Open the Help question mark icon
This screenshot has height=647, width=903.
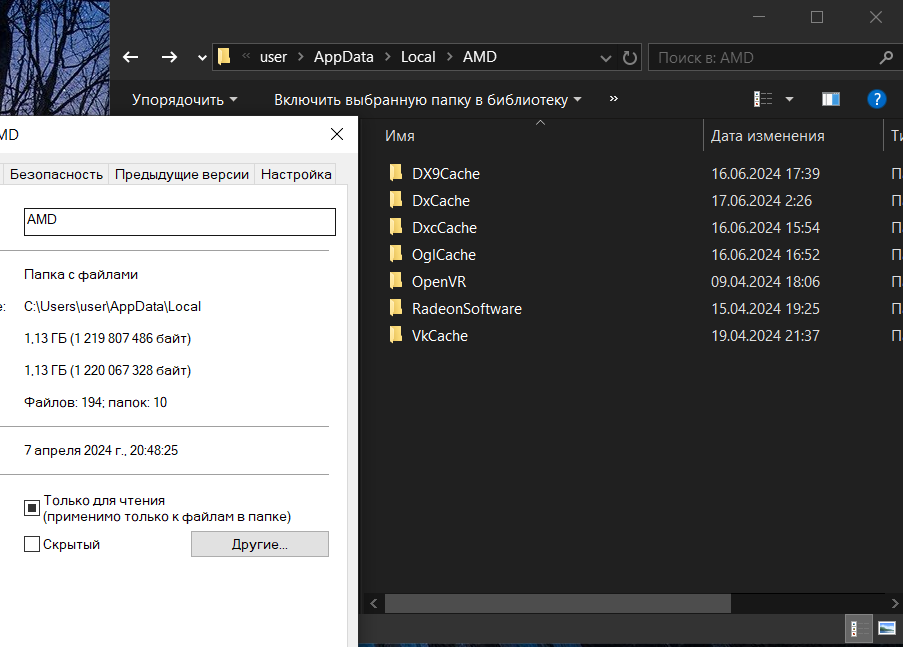click(x=876, y=99)
